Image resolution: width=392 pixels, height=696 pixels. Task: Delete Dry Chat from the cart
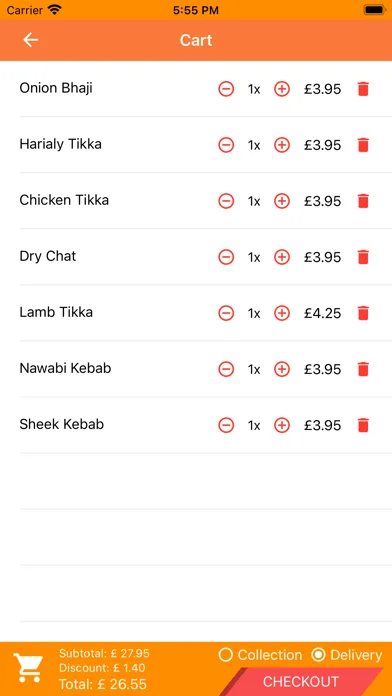tap(363, 257)
